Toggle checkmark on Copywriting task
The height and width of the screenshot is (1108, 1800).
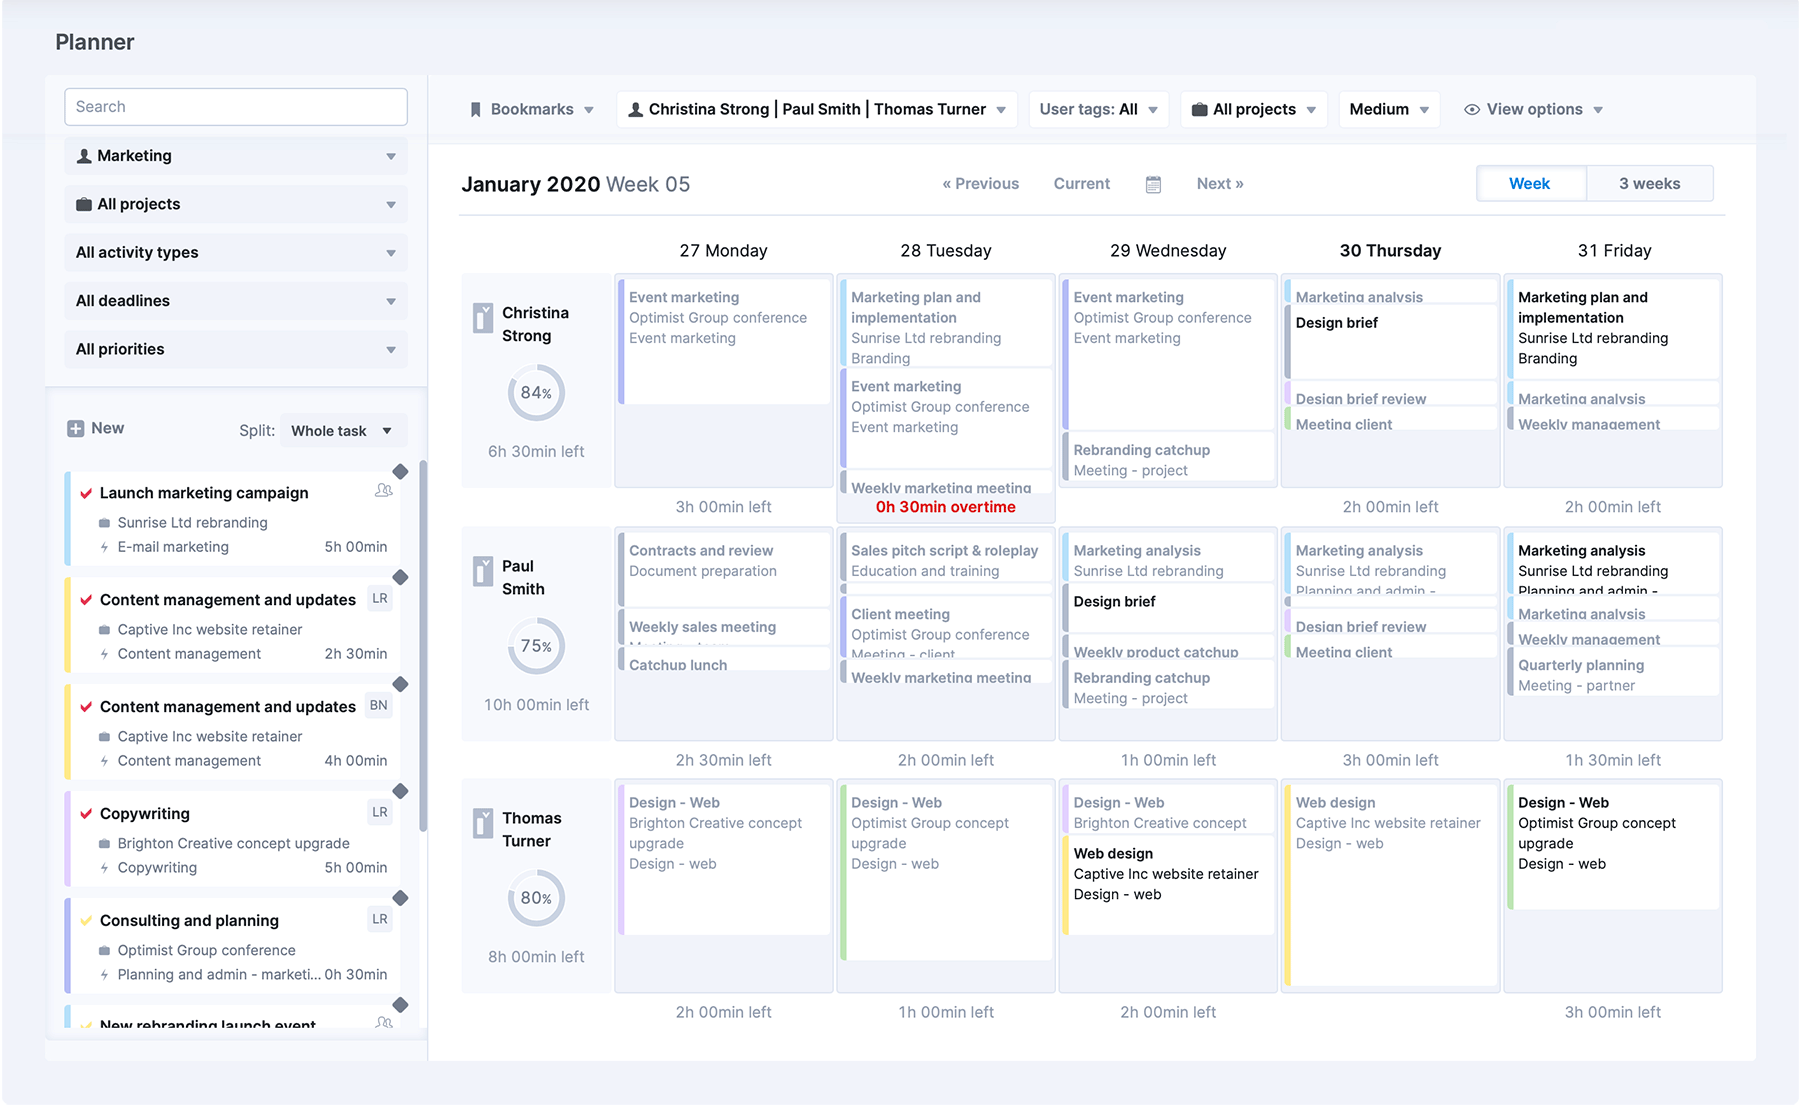point(86,814)
